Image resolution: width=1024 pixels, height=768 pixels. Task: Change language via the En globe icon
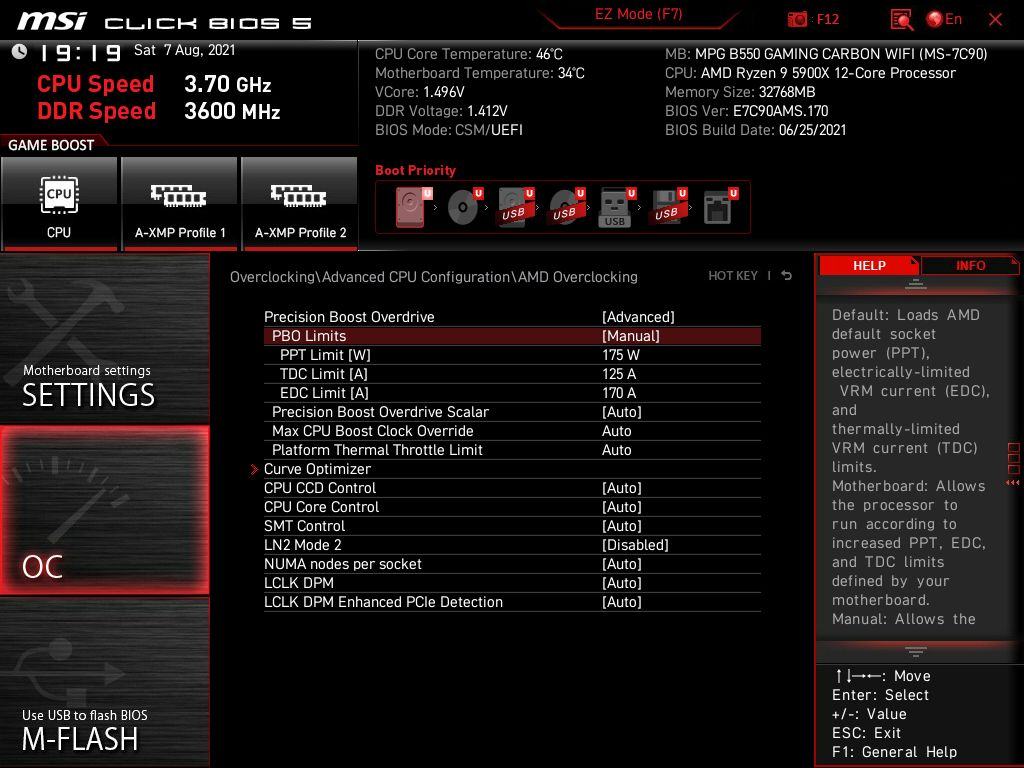coord(944,19)
